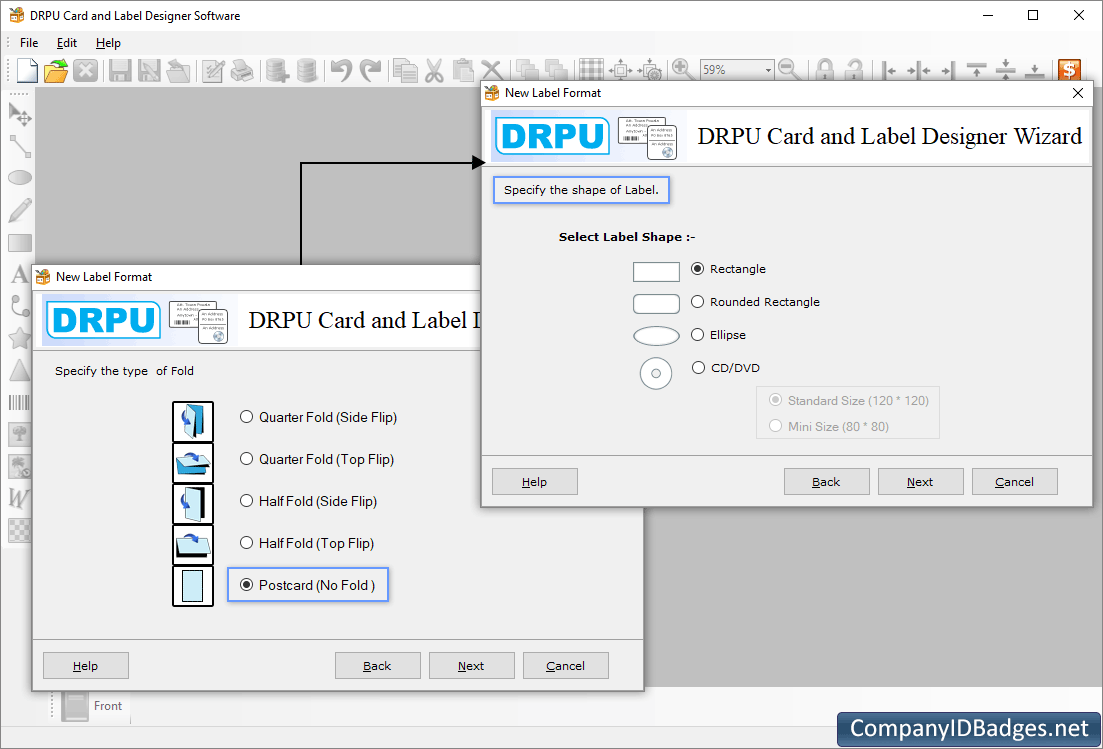Click the open padlock Unlock icon
Screen dimensions: 1103x749
point(854,70)
